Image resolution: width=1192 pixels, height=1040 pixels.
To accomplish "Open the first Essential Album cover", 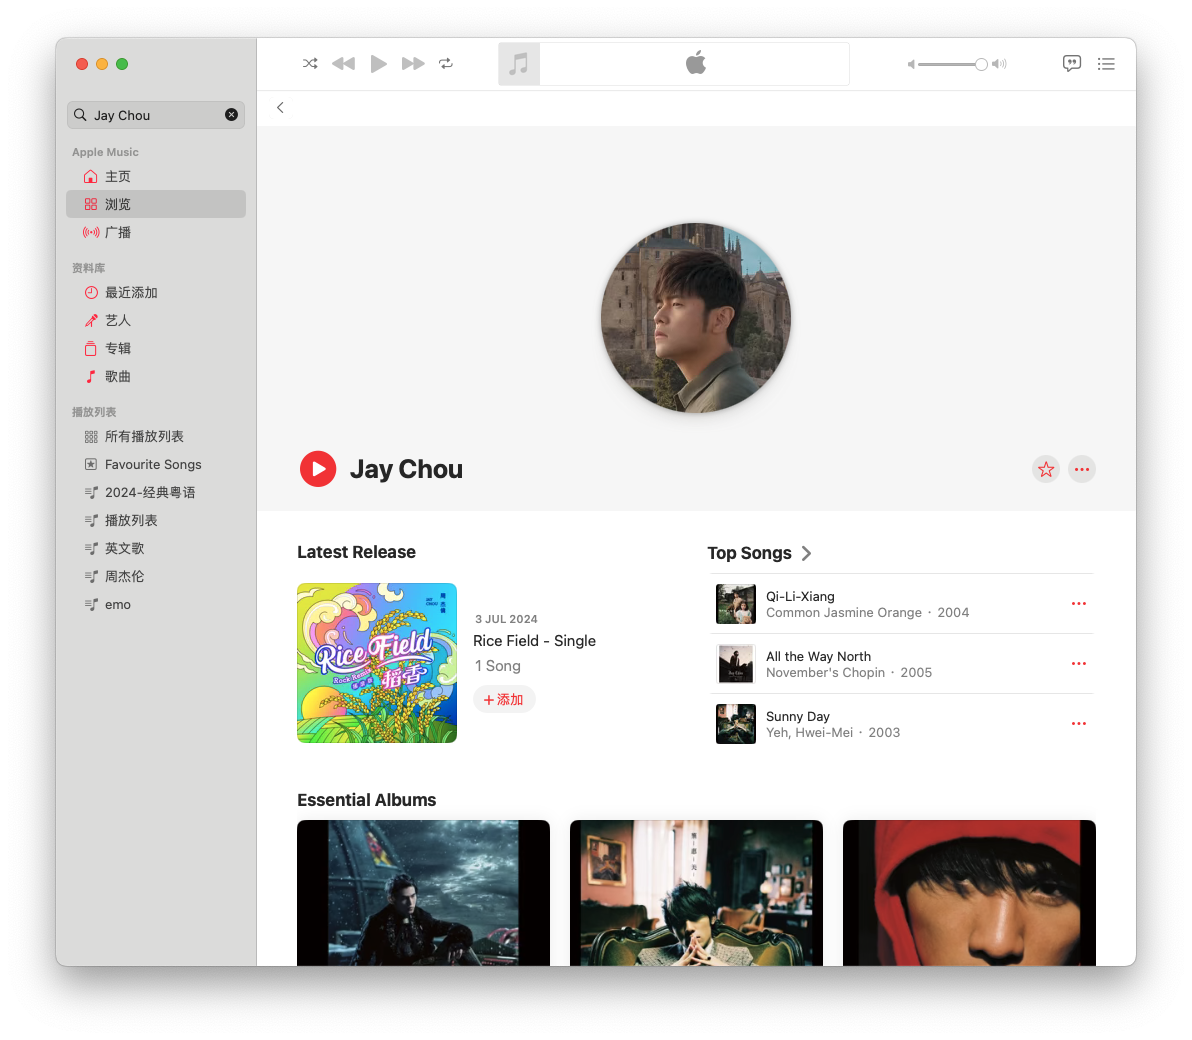I will (x=423, y=893).
